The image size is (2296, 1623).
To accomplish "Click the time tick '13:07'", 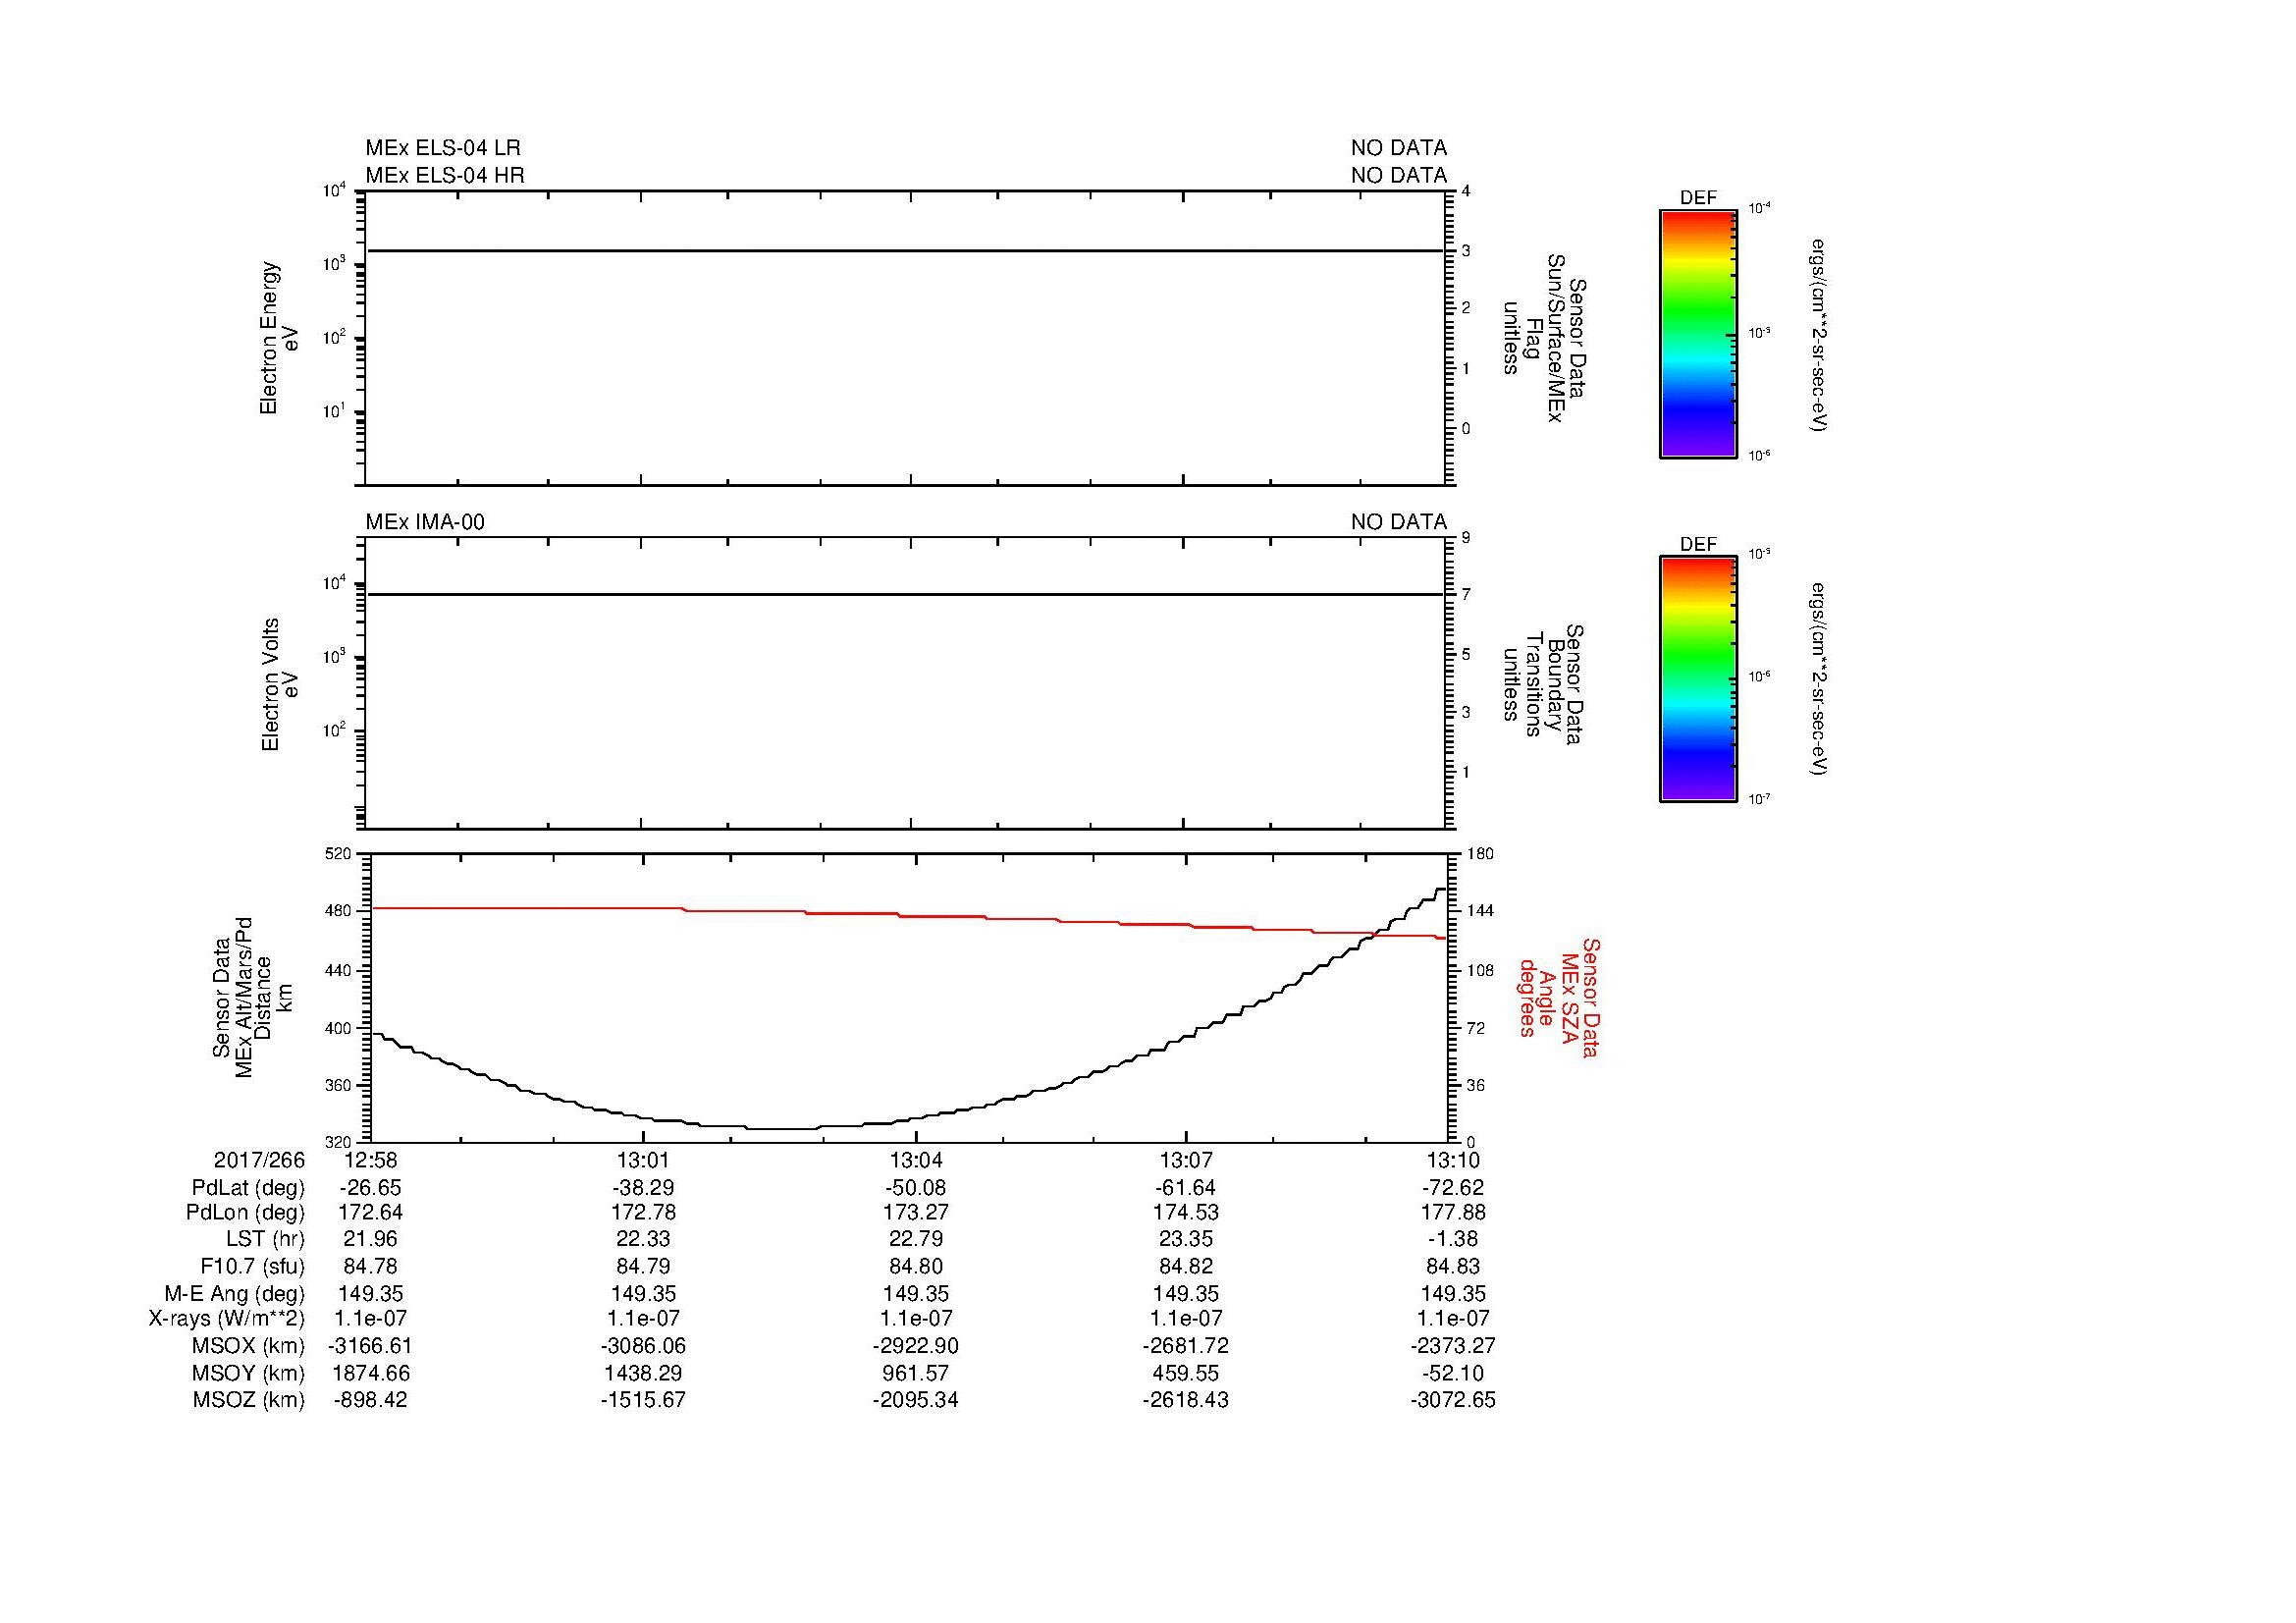I will coord(1186,1160).
